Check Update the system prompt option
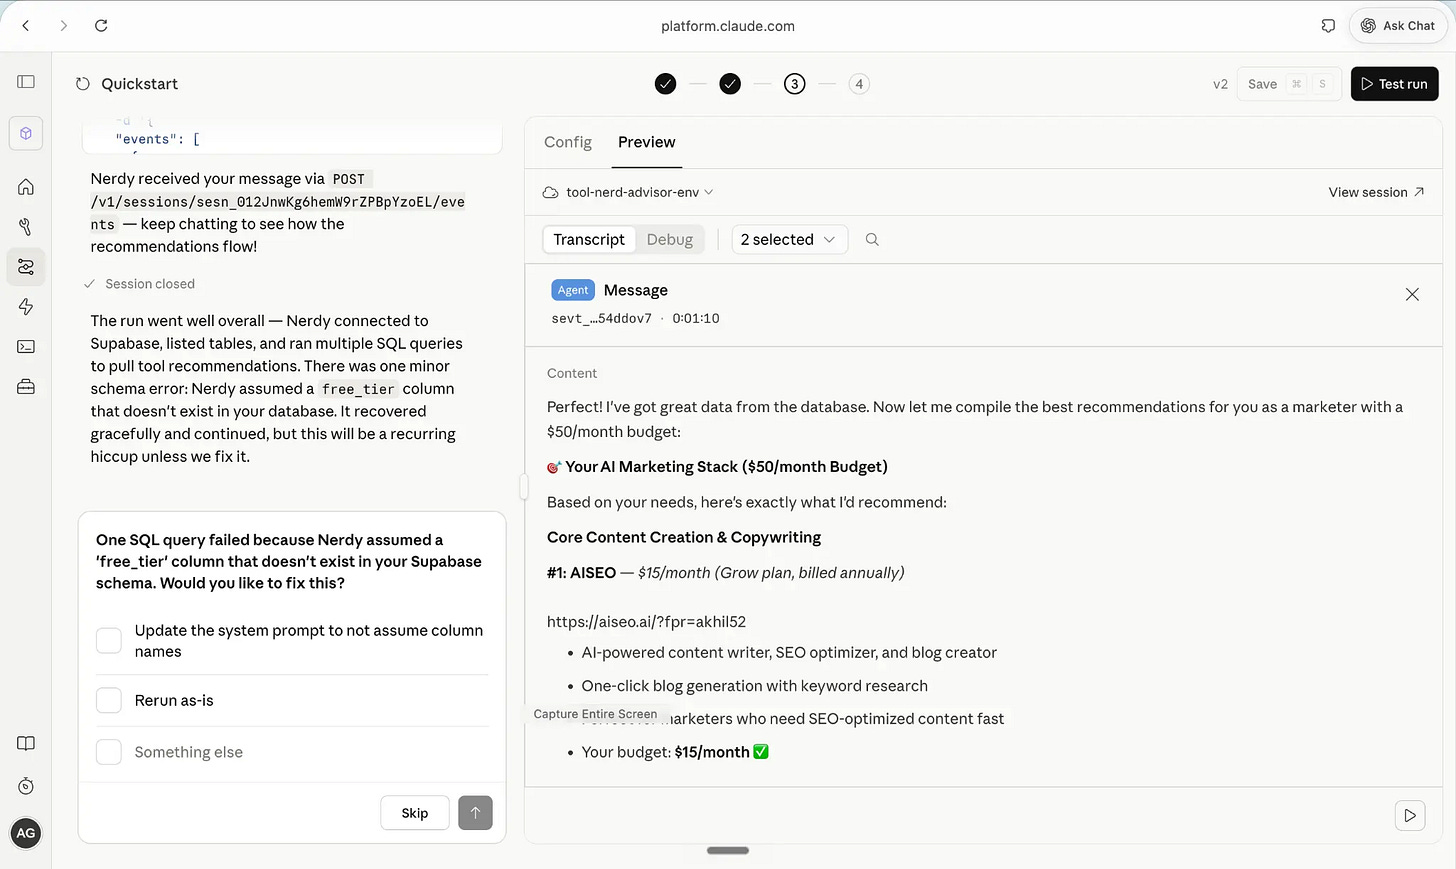1456x869 pixels. [109, 641]
